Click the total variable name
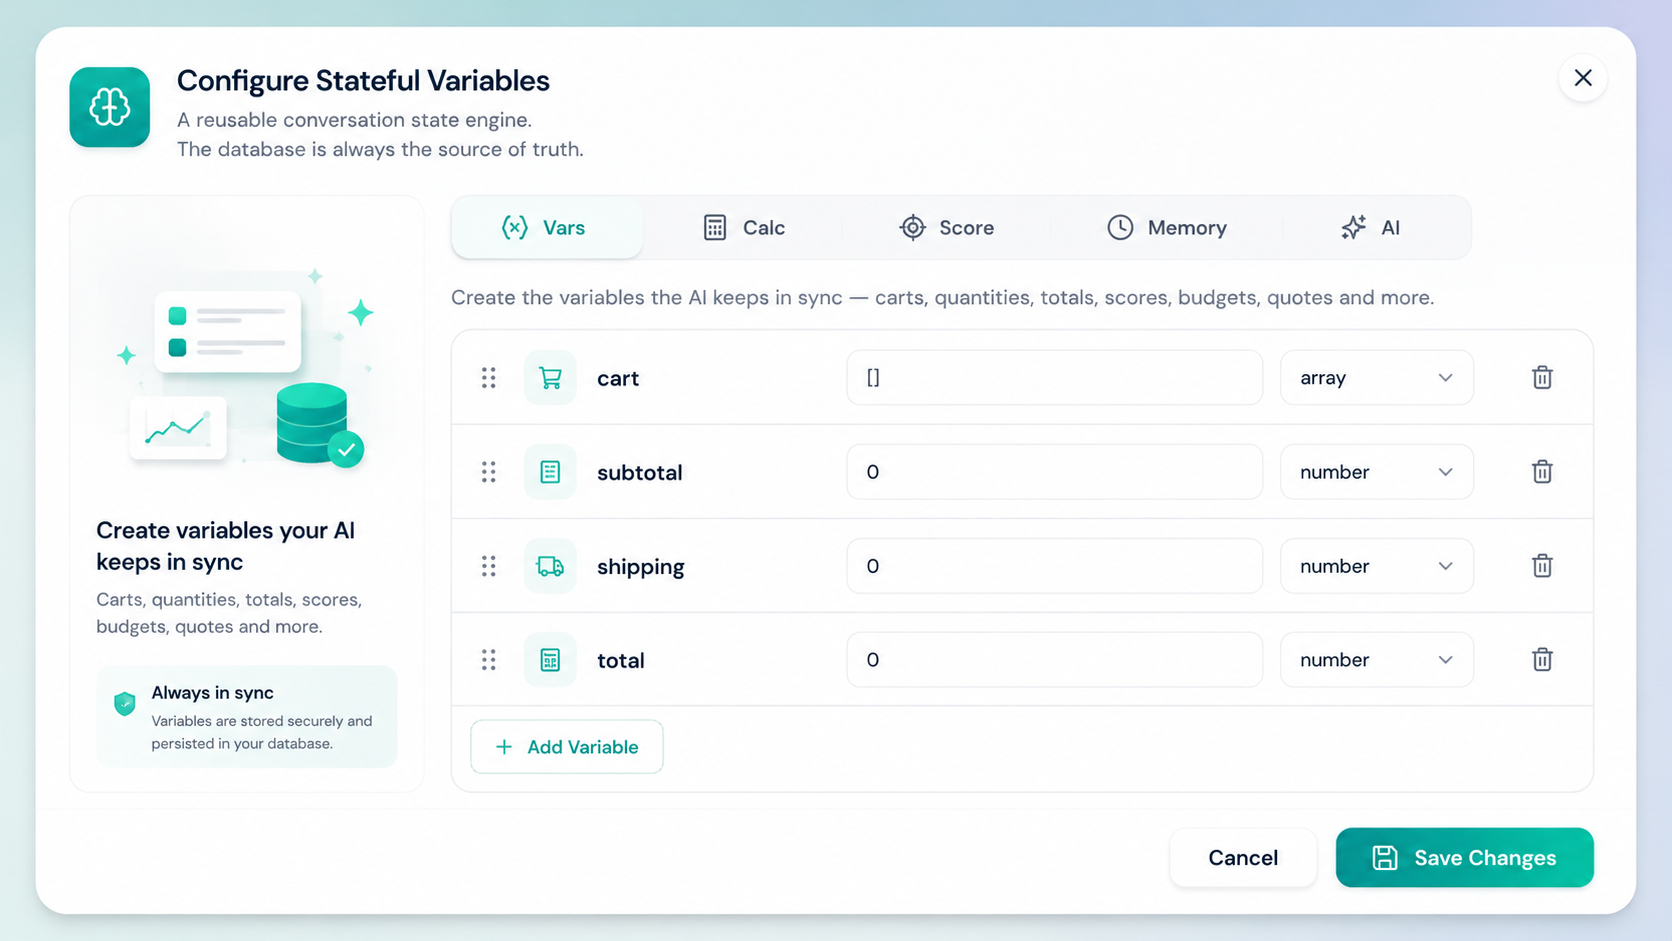This screenshot has width=1672, height=941. 621,661
